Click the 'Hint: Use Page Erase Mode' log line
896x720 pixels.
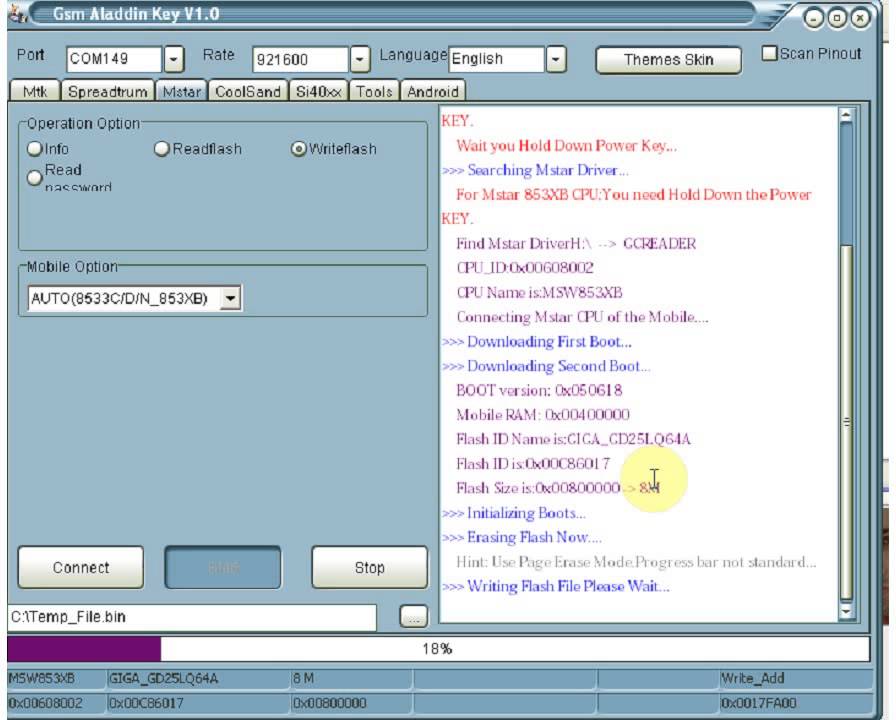(636, 562)
